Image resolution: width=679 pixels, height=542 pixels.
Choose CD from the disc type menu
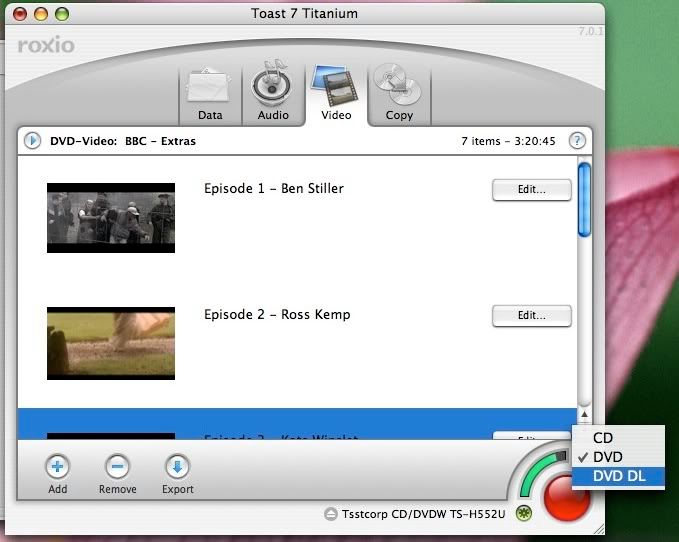click(x=618, y=438)
